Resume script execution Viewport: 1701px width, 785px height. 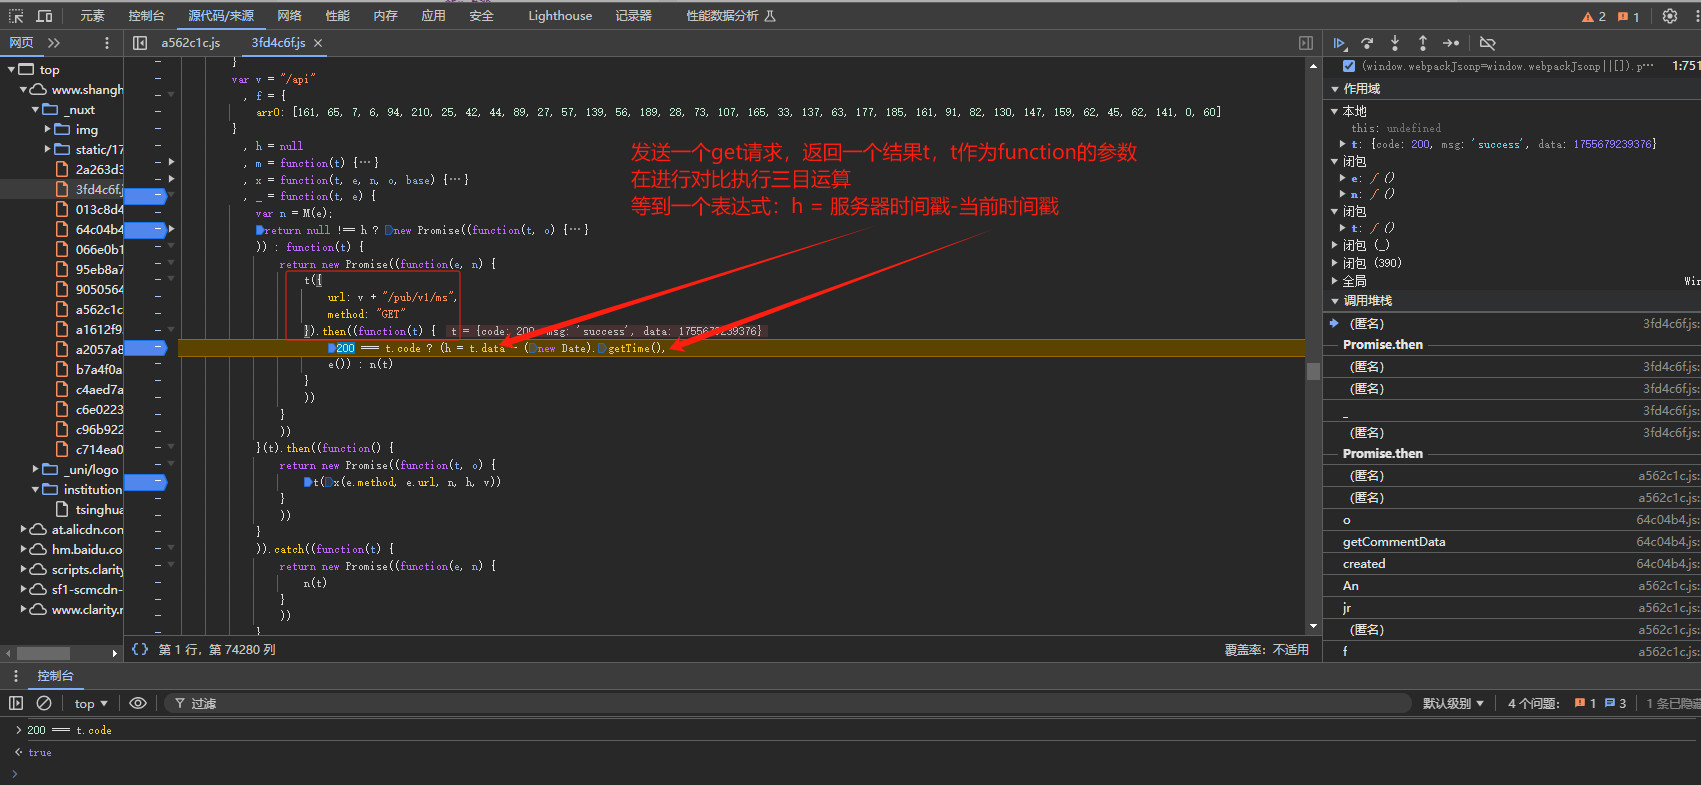1340,43
